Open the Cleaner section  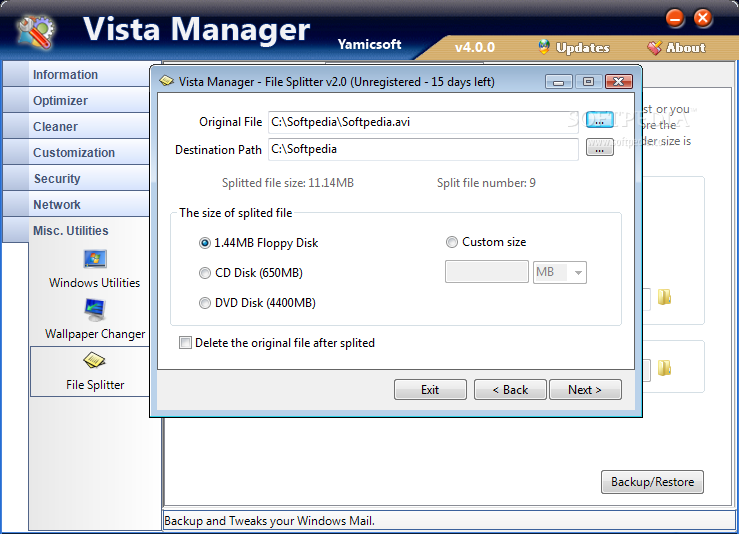[x=76, y=126]
